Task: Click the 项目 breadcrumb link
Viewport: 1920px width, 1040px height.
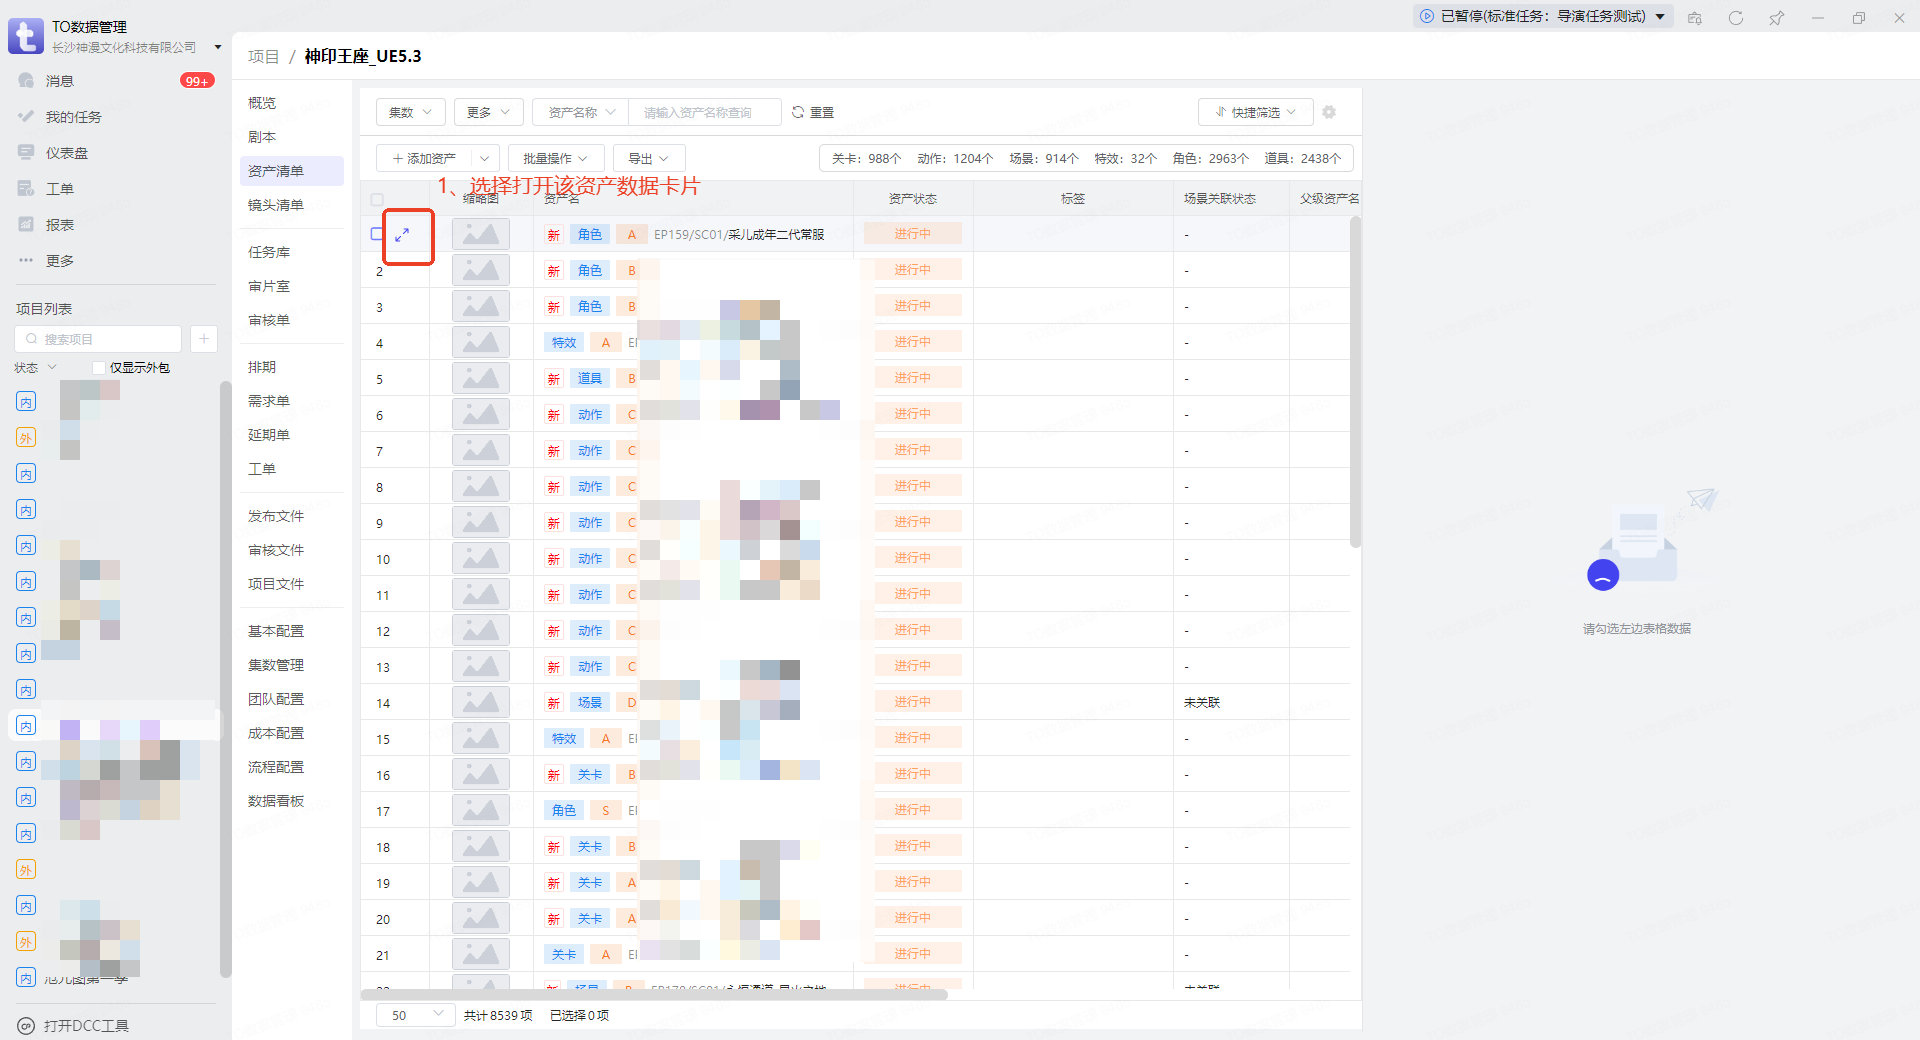Action: click(264, 56)
